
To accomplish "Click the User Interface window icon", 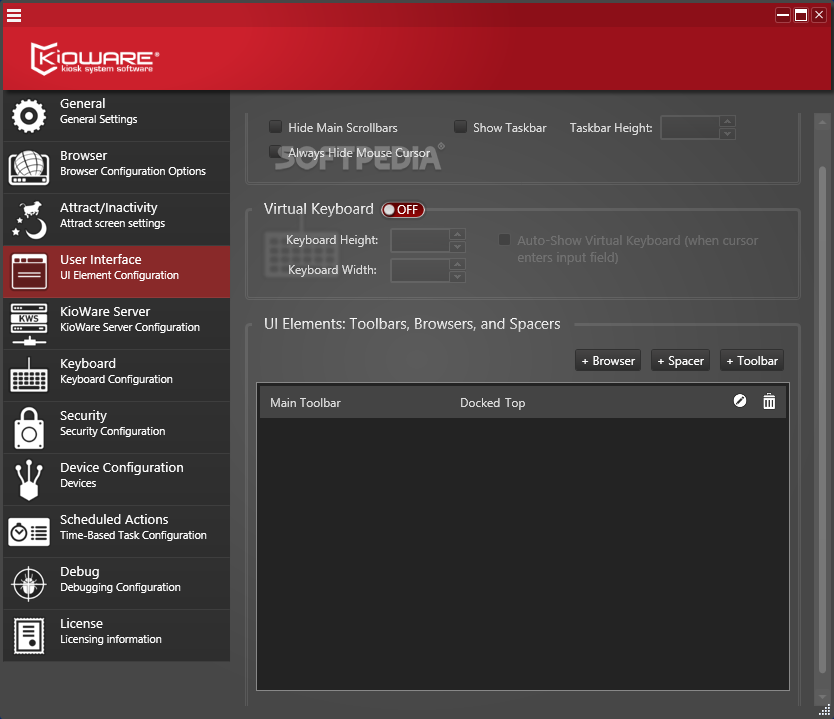I will point(29,272).
